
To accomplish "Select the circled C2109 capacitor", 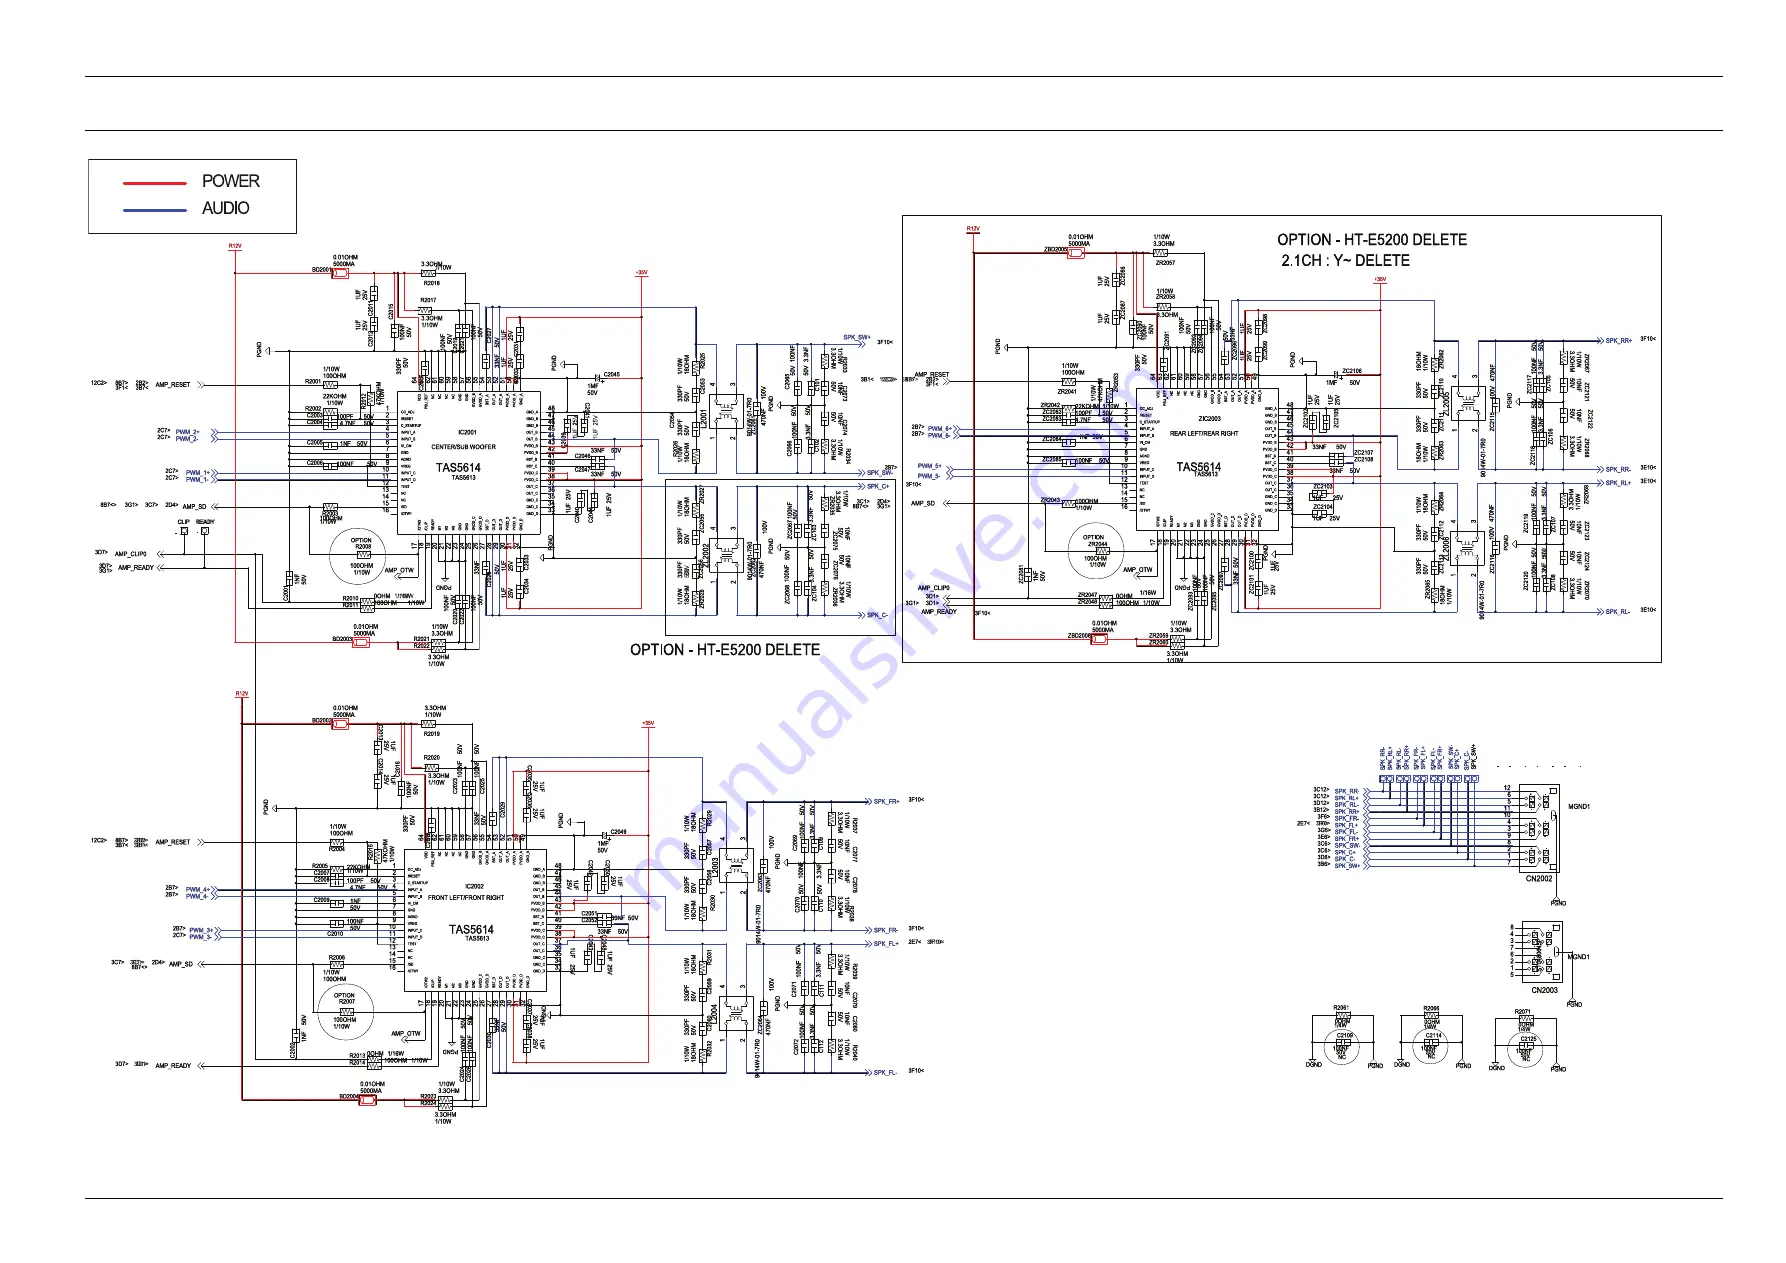I will tap(1343, 1046).
